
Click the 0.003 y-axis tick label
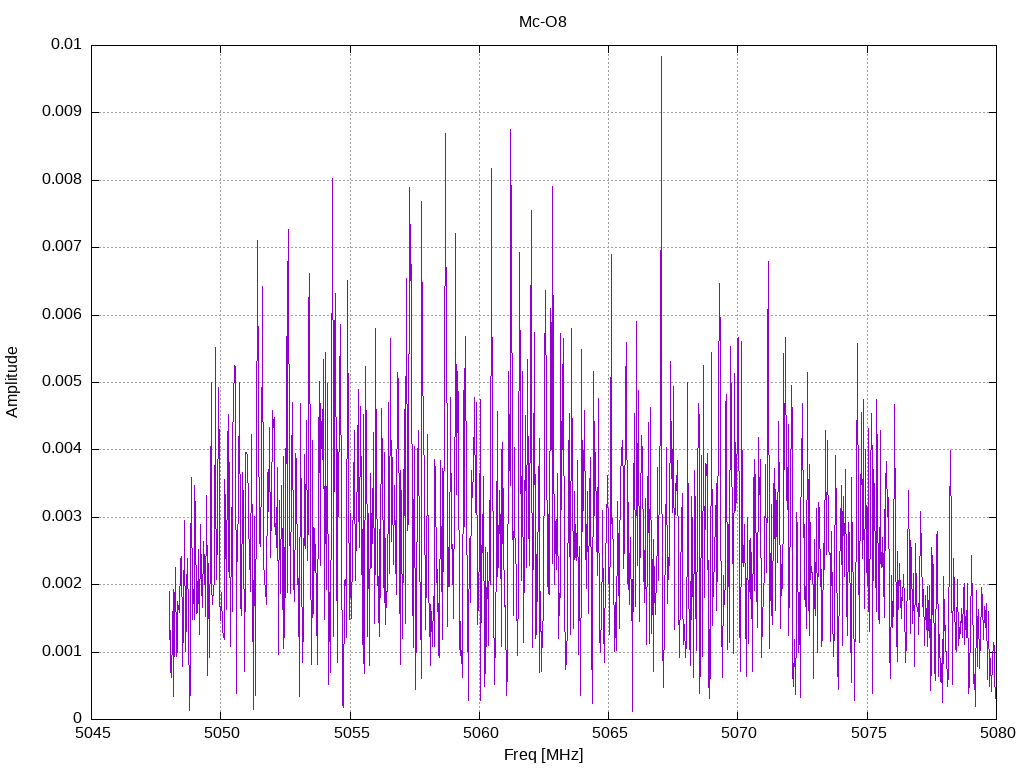pos(62,517)
